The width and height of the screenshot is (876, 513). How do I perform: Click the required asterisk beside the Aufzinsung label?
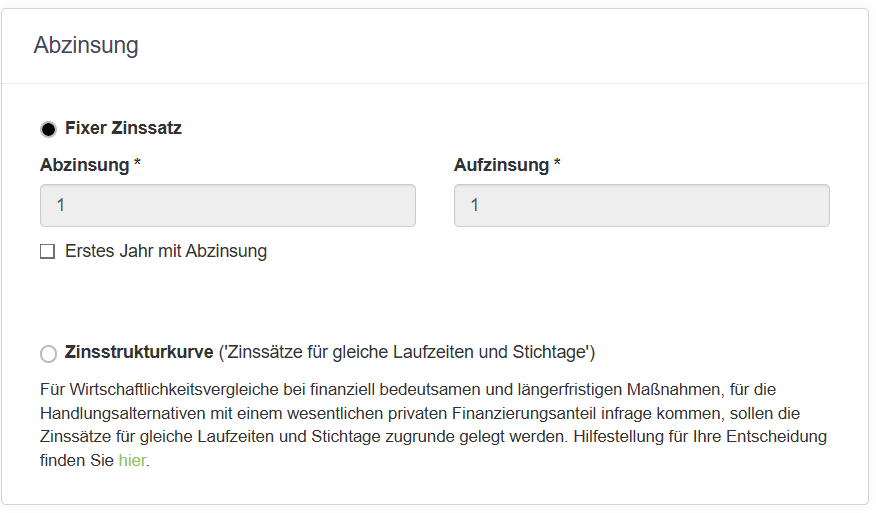(557, 164)
